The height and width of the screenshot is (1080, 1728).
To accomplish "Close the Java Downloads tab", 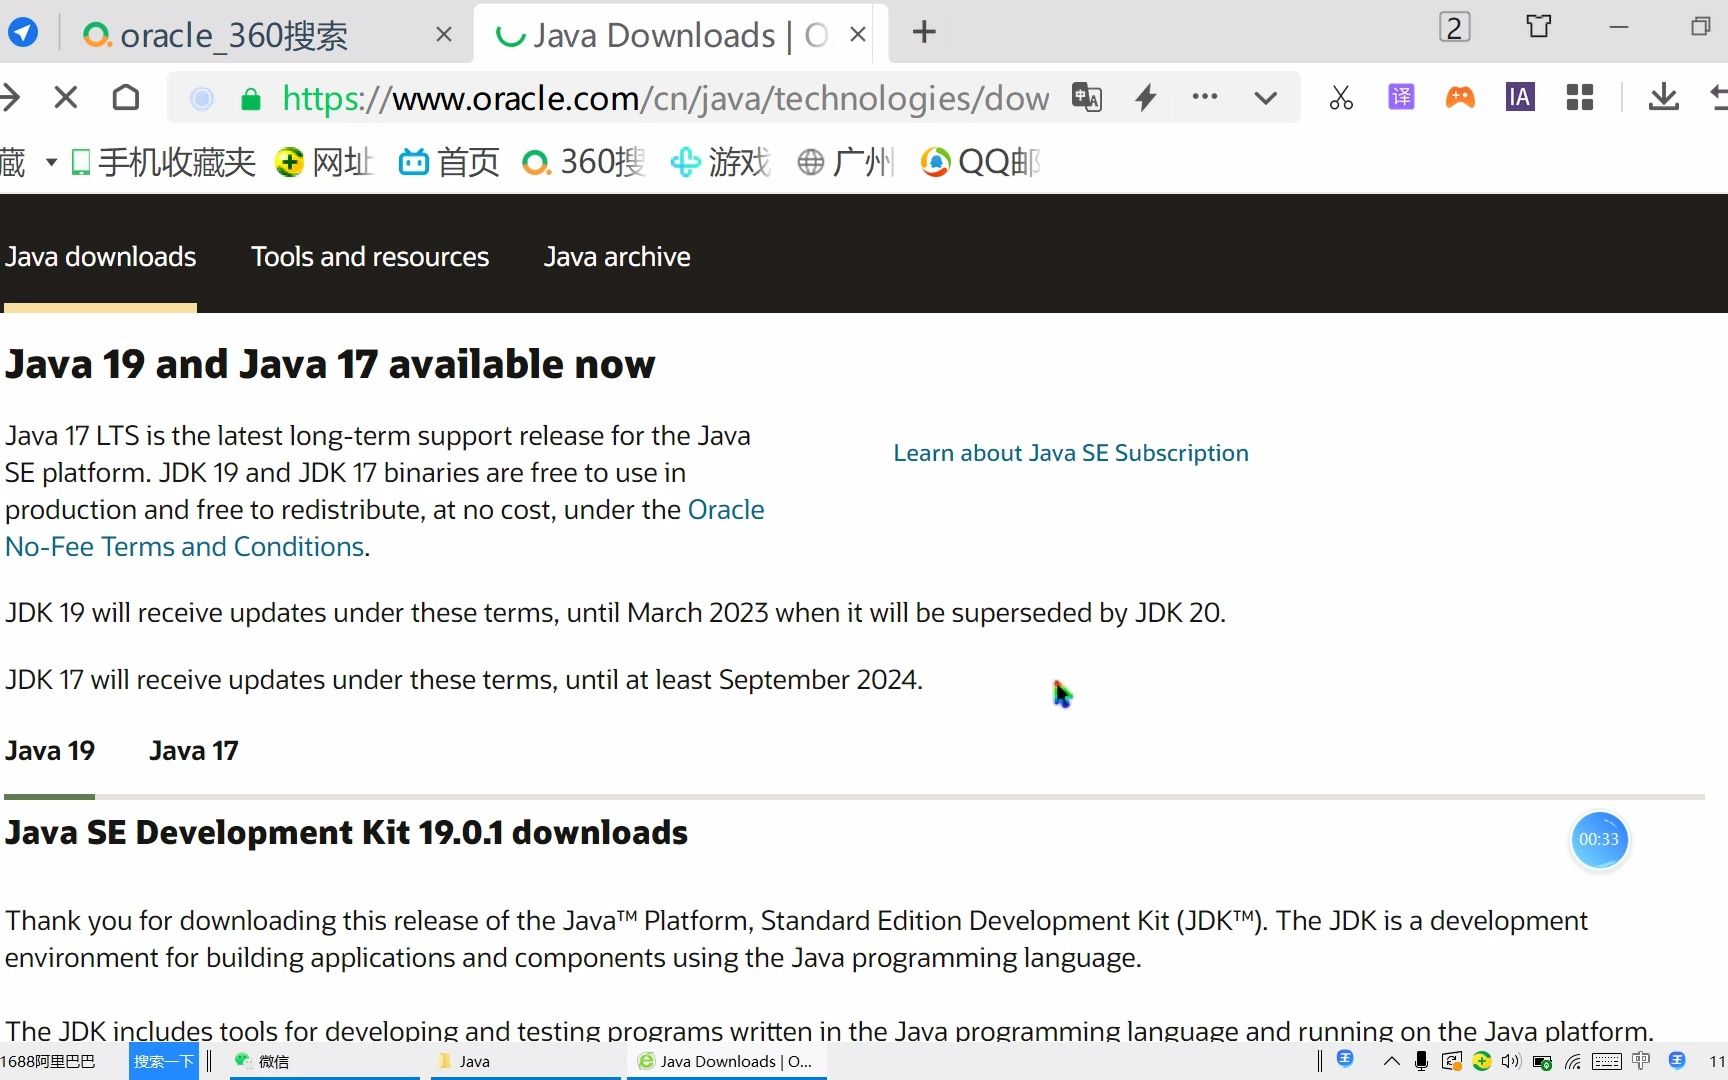I will coord(857,34).
